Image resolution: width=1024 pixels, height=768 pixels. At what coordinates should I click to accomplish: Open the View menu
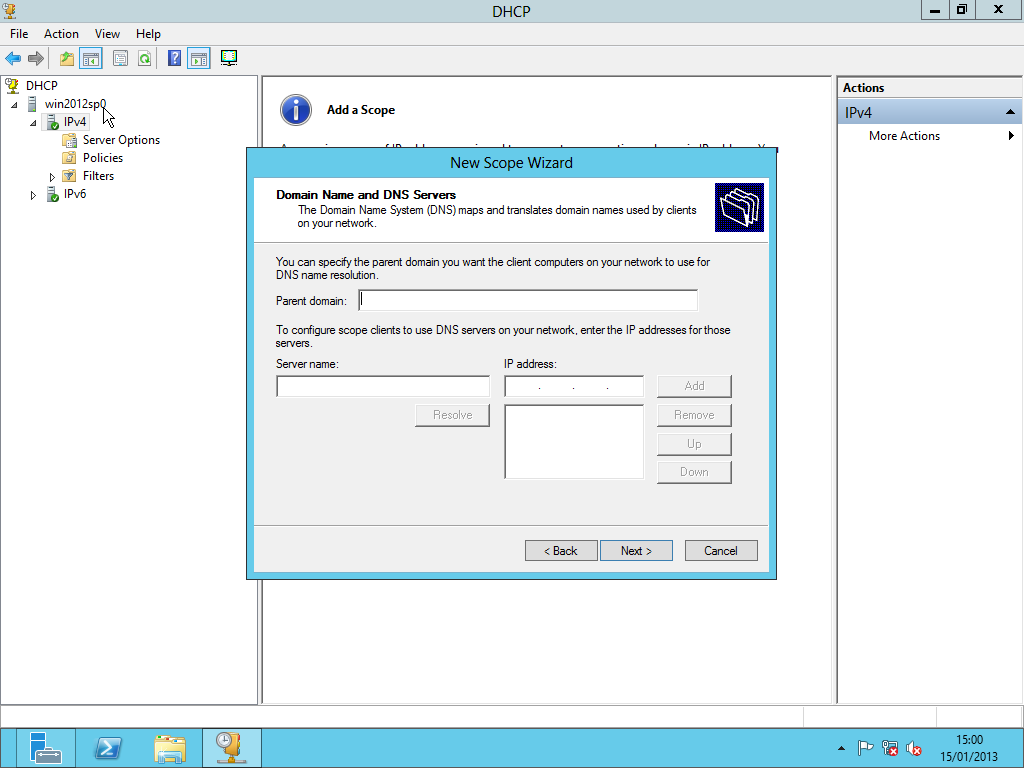tap(107, 34)
